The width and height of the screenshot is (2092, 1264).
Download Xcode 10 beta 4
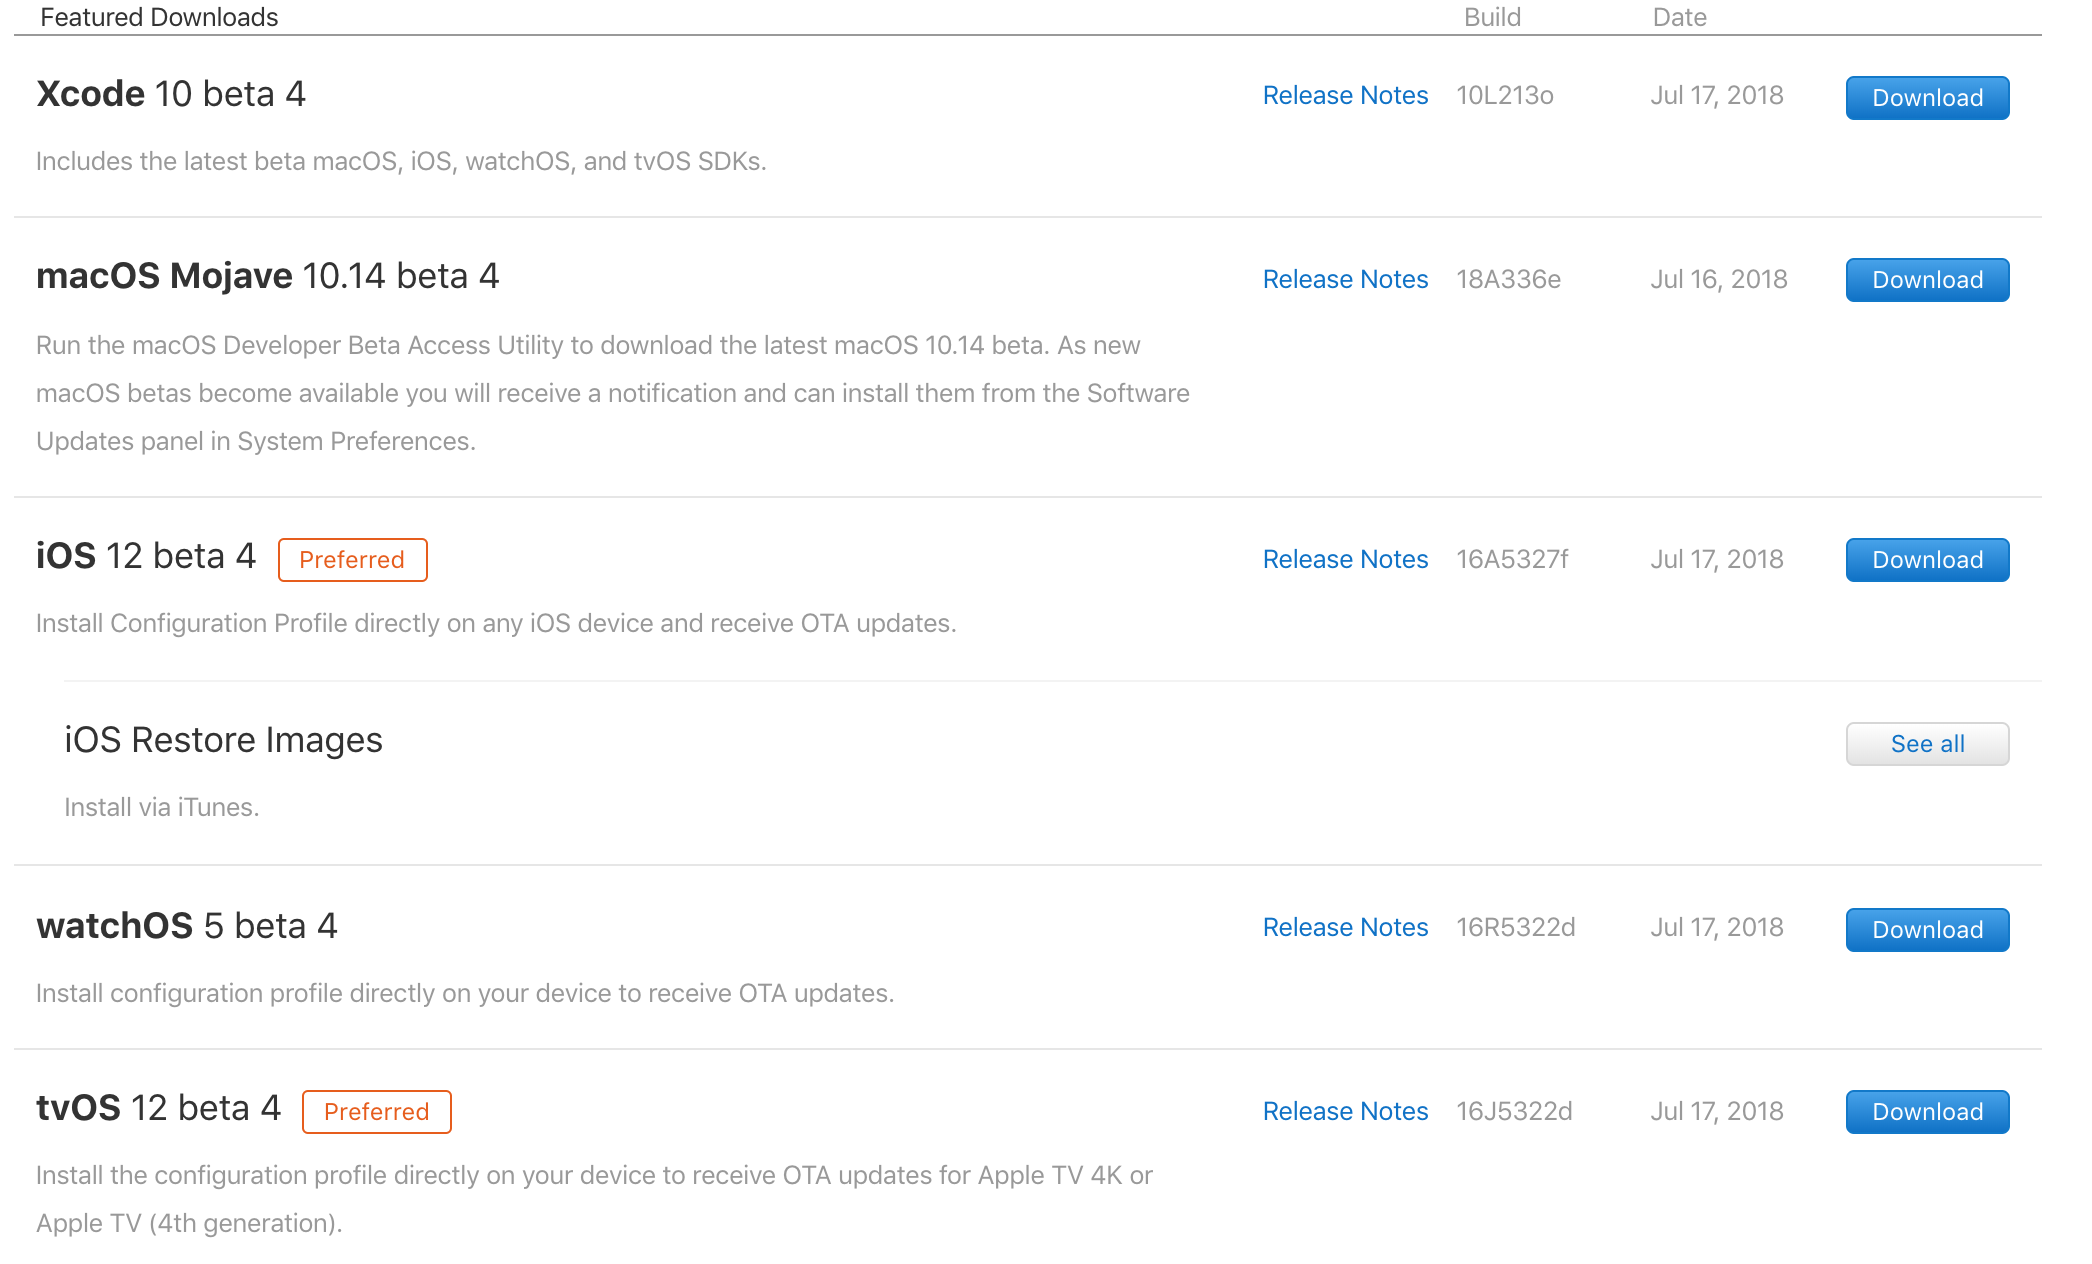coord(1927,98)
